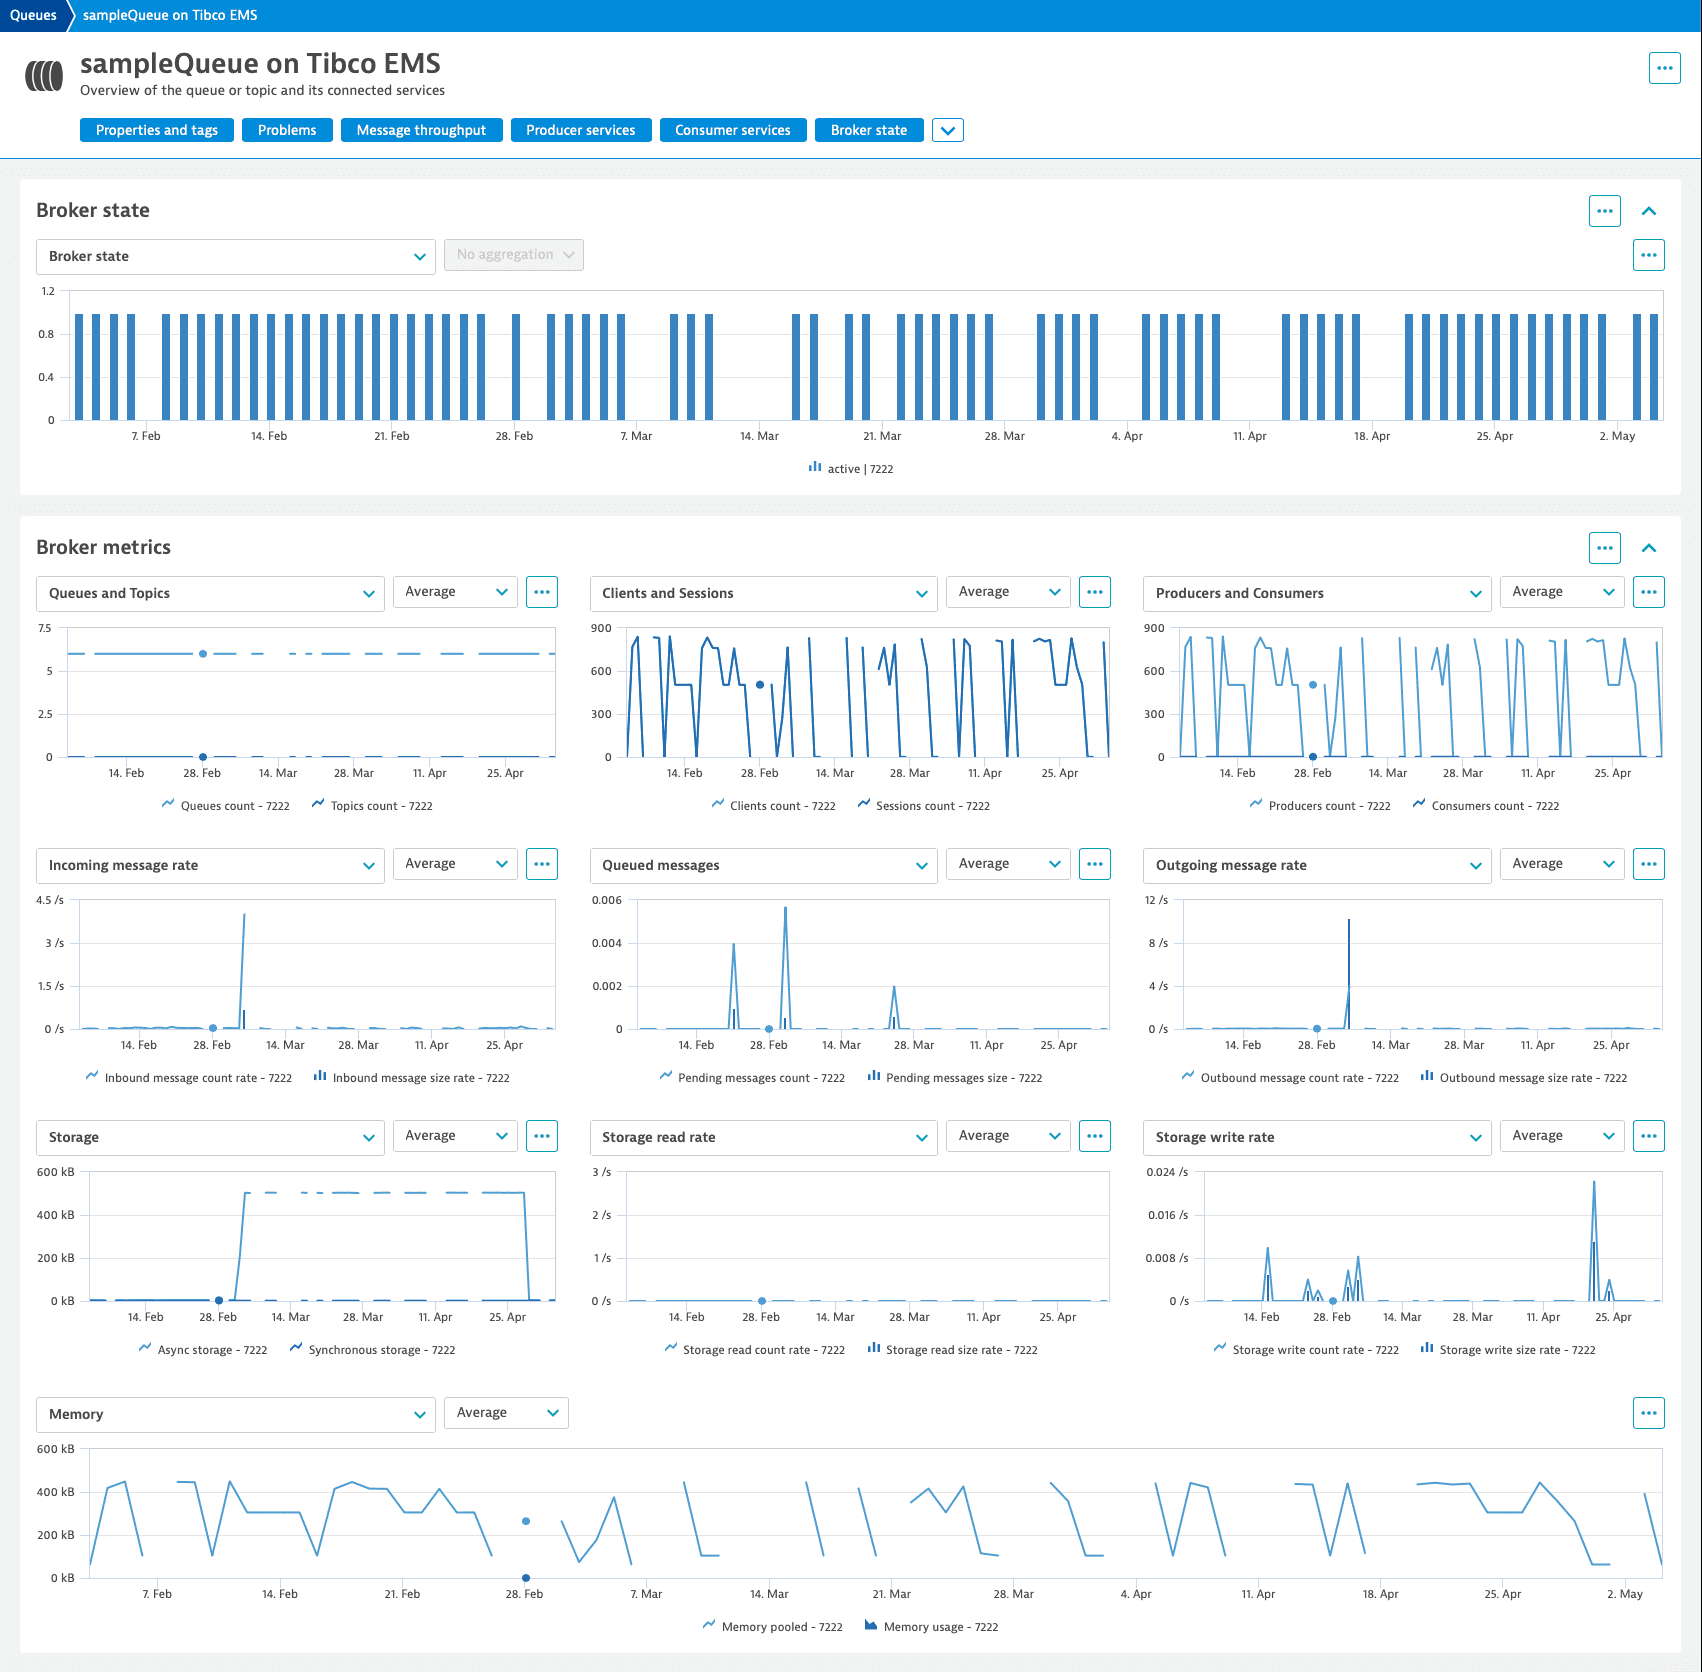
Task: Open the Producers and Consumers metric dropdown
Action: pyautogui.click(x=1317, y=593)
